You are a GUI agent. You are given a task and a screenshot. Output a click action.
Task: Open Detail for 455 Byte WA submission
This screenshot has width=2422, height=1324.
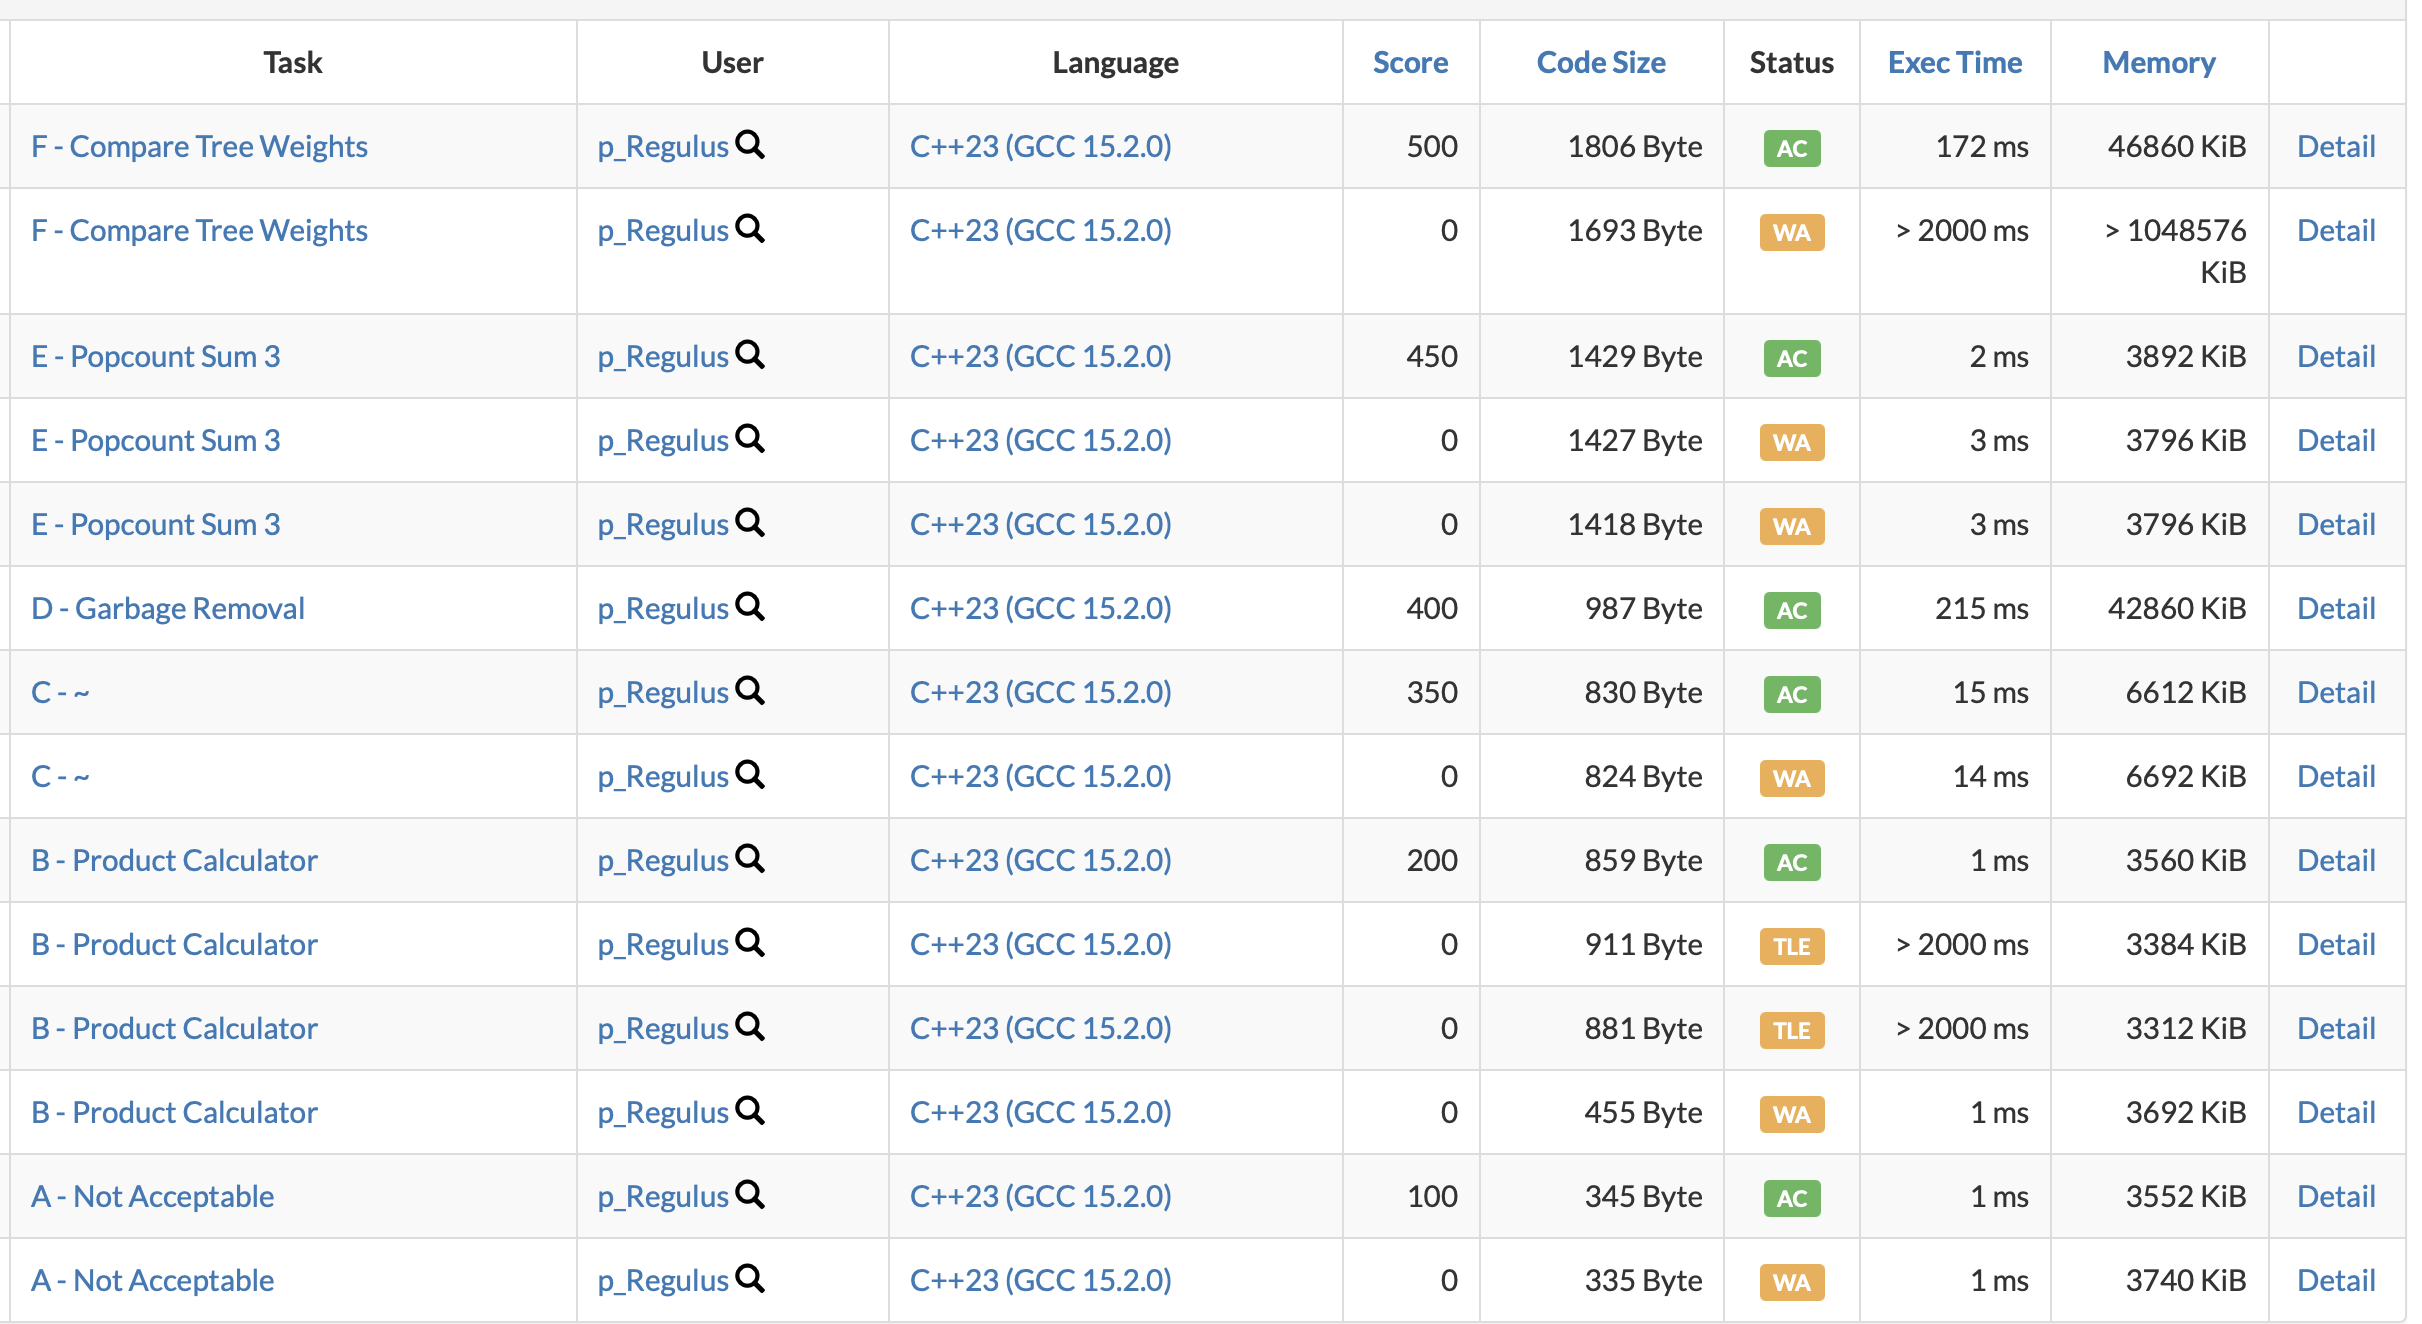click(2335, 1113)
